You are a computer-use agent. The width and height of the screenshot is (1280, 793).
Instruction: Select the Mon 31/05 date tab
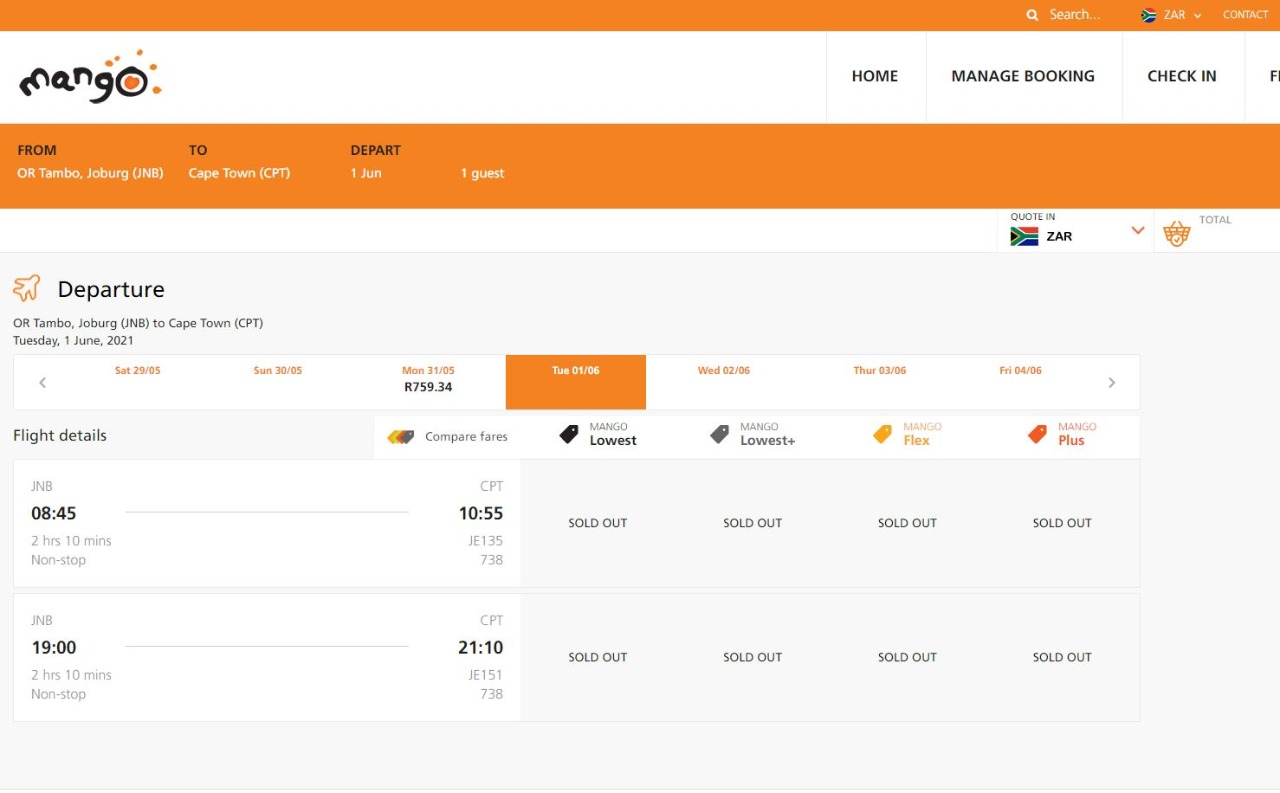pos(428,379)
